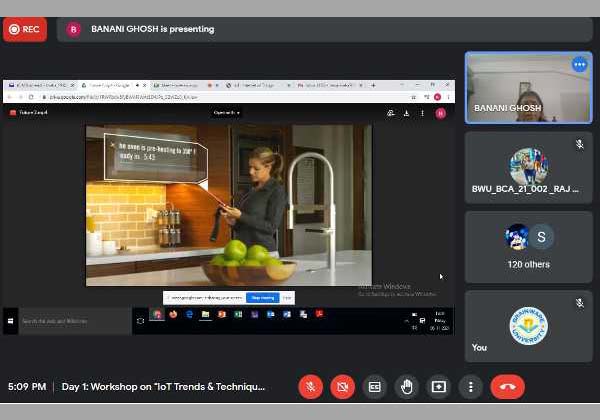Toggle closed captions on
The height and width of the screenshot is (420, 600).
pyautogui.click(x=374, y=386)
